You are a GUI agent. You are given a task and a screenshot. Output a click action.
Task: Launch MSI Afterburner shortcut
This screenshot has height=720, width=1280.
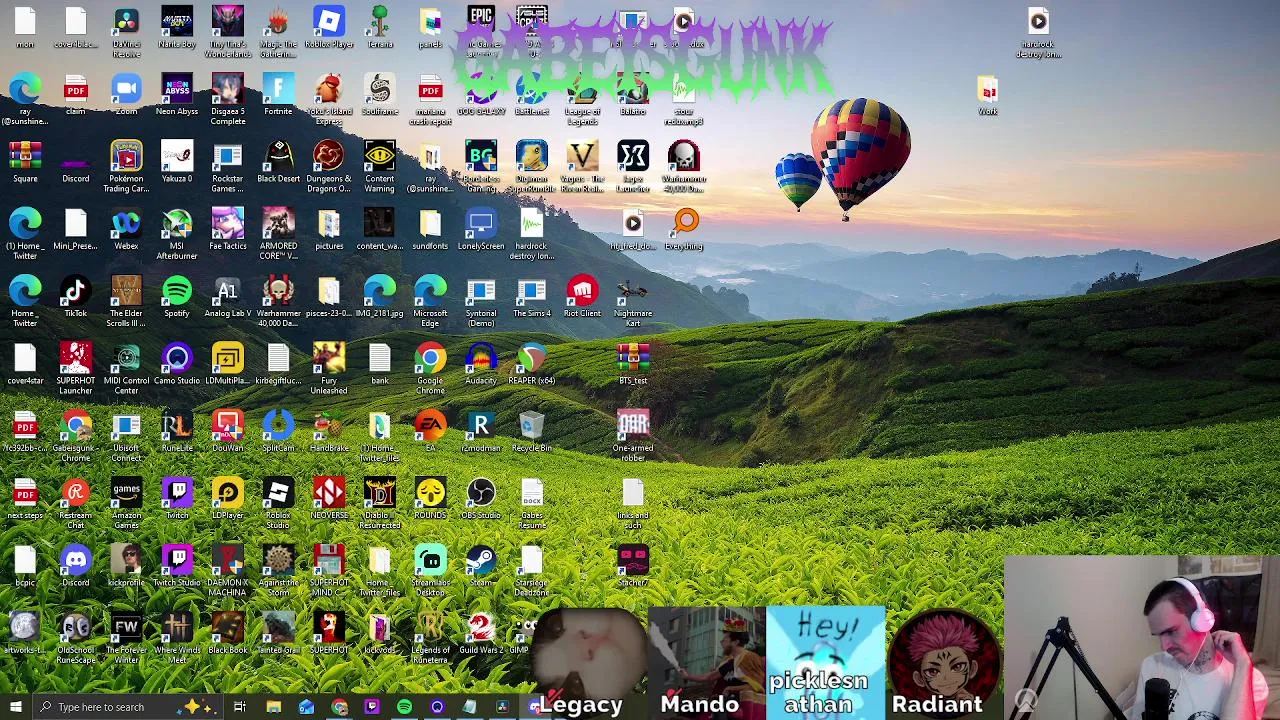(177, 234)
